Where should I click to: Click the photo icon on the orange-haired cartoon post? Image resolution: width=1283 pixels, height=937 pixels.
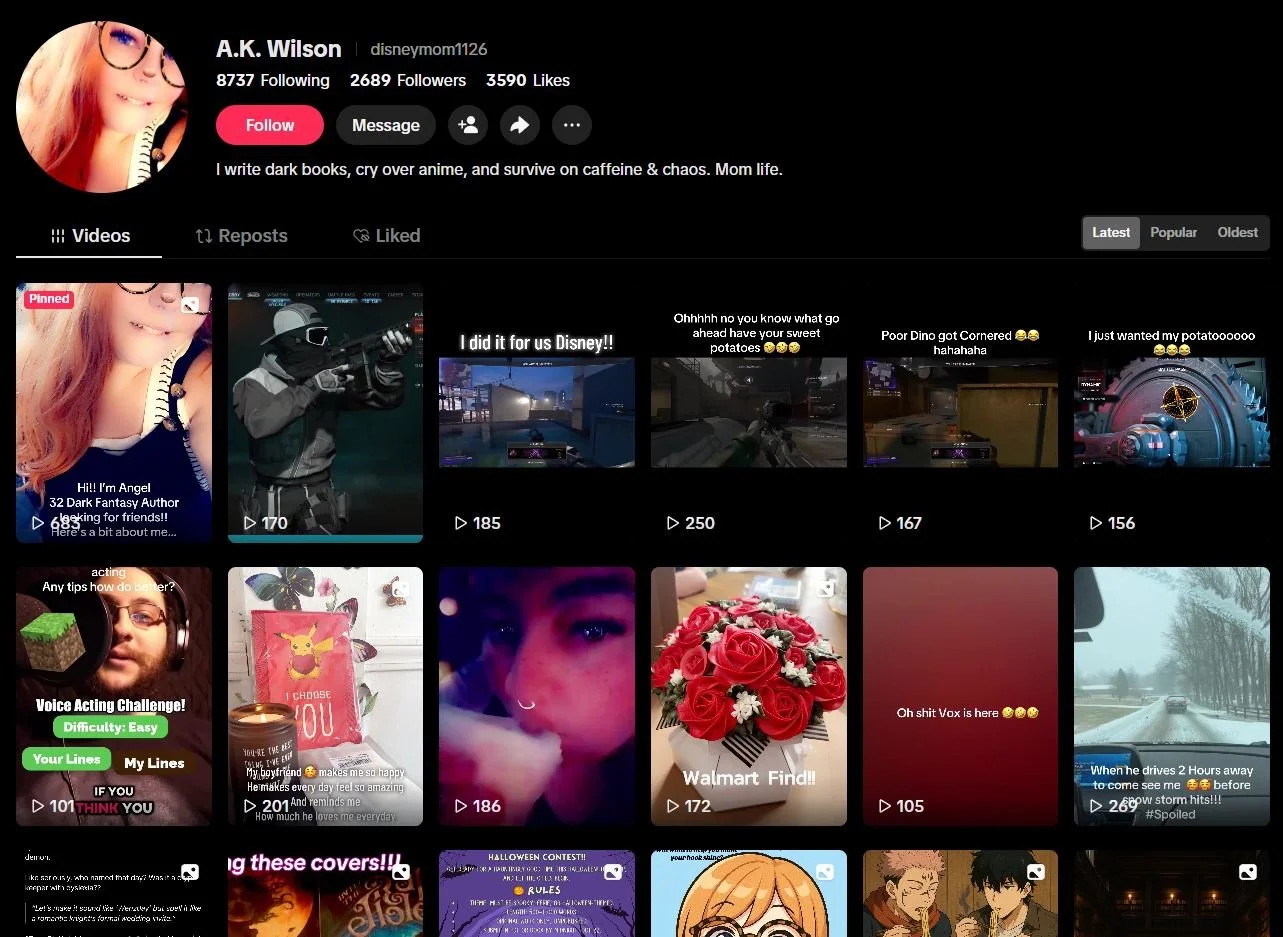coord(825,872)
